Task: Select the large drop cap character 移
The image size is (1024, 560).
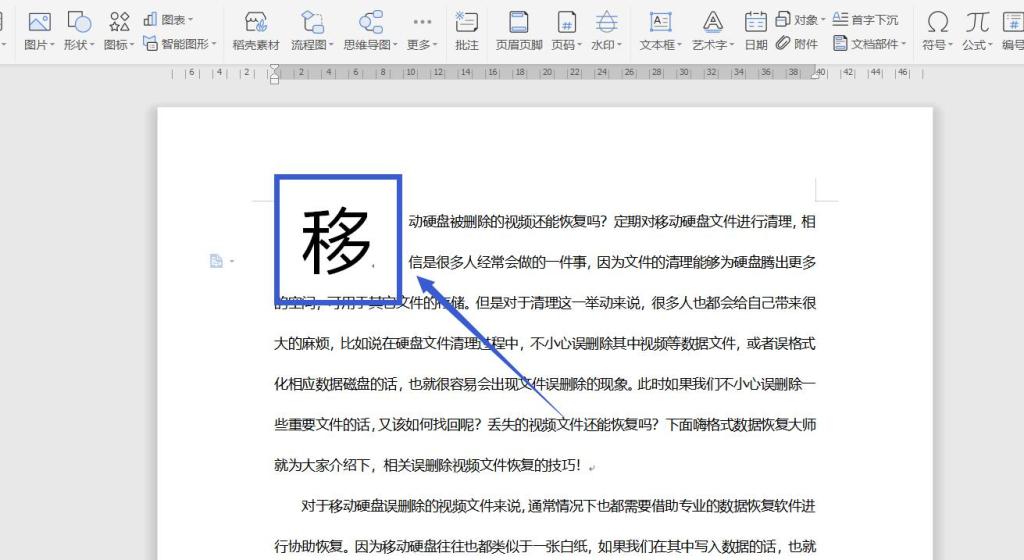Action: tap(336, 241)
